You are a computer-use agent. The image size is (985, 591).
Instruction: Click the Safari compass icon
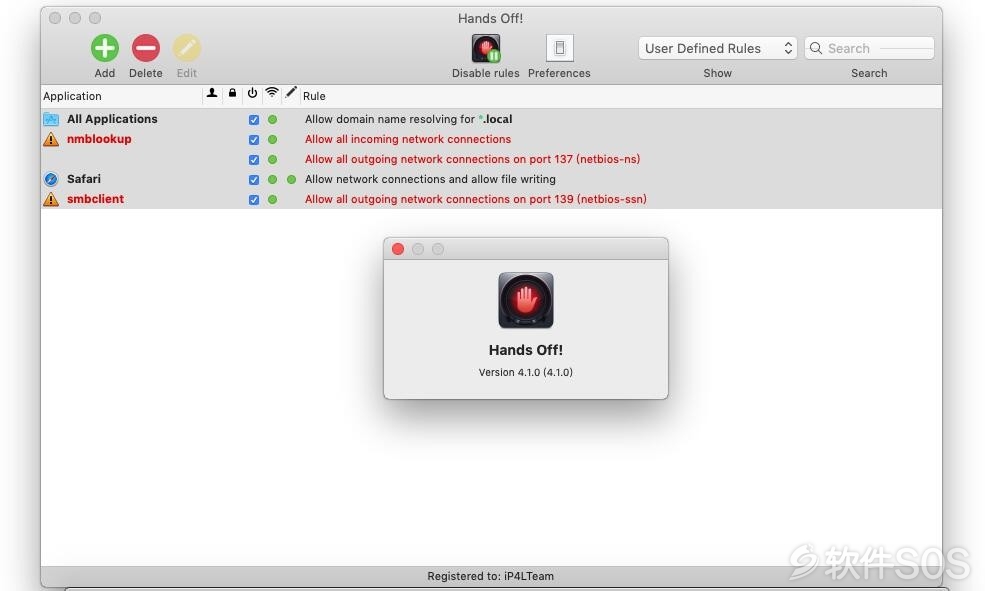click(51, 179)
